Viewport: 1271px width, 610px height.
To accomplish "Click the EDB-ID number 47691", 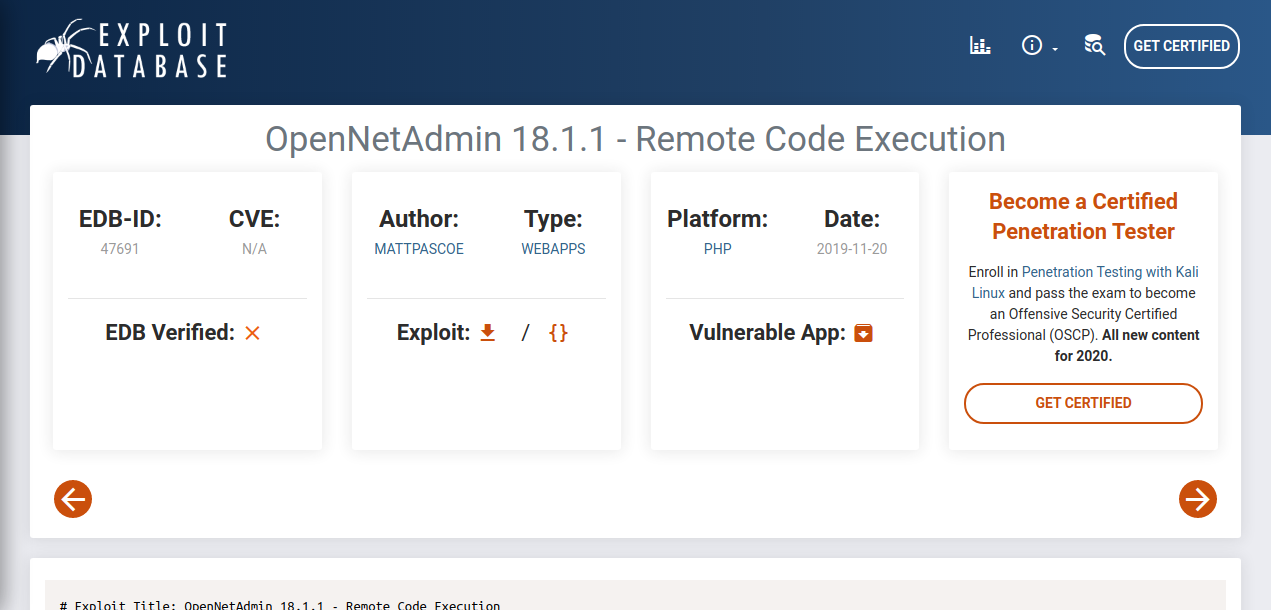I will (120, 249).
